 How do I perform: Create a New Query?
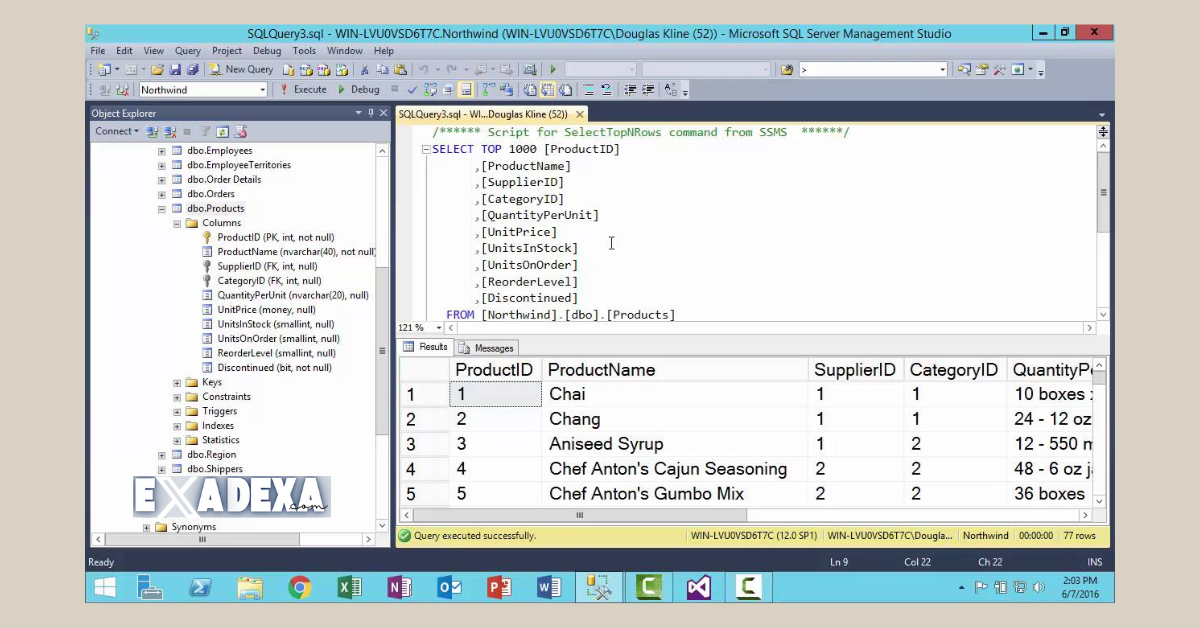(x=243, y=68)
